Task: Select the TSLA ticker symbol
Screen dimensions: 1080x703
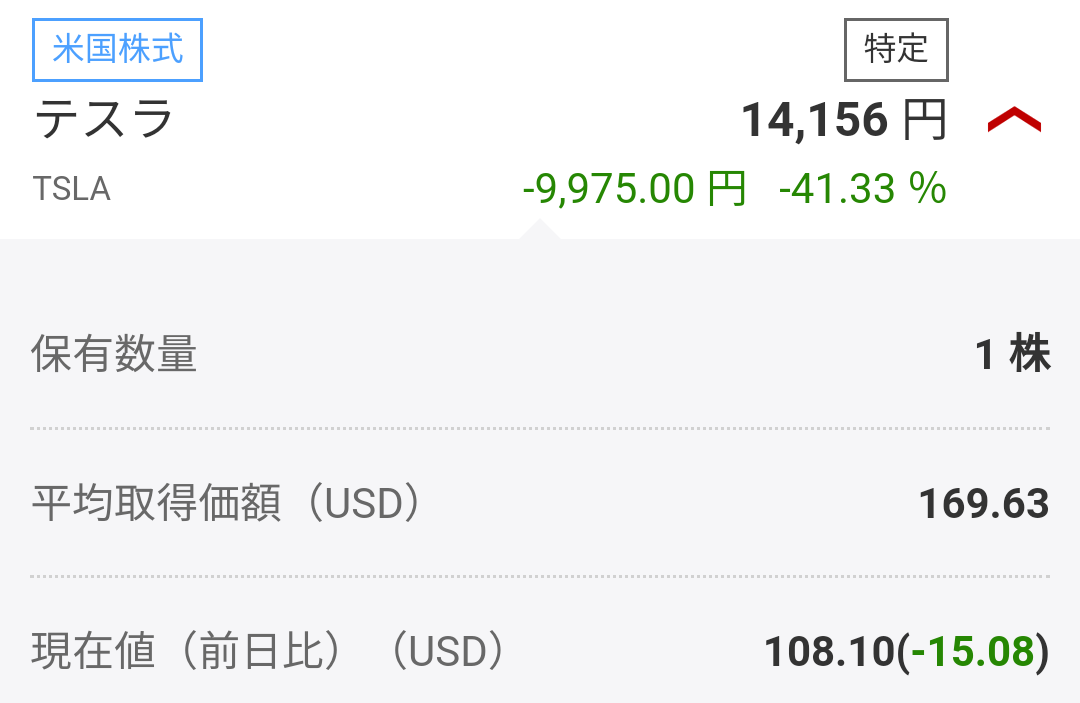Action: pyautogui.click(x=72, y=189)
